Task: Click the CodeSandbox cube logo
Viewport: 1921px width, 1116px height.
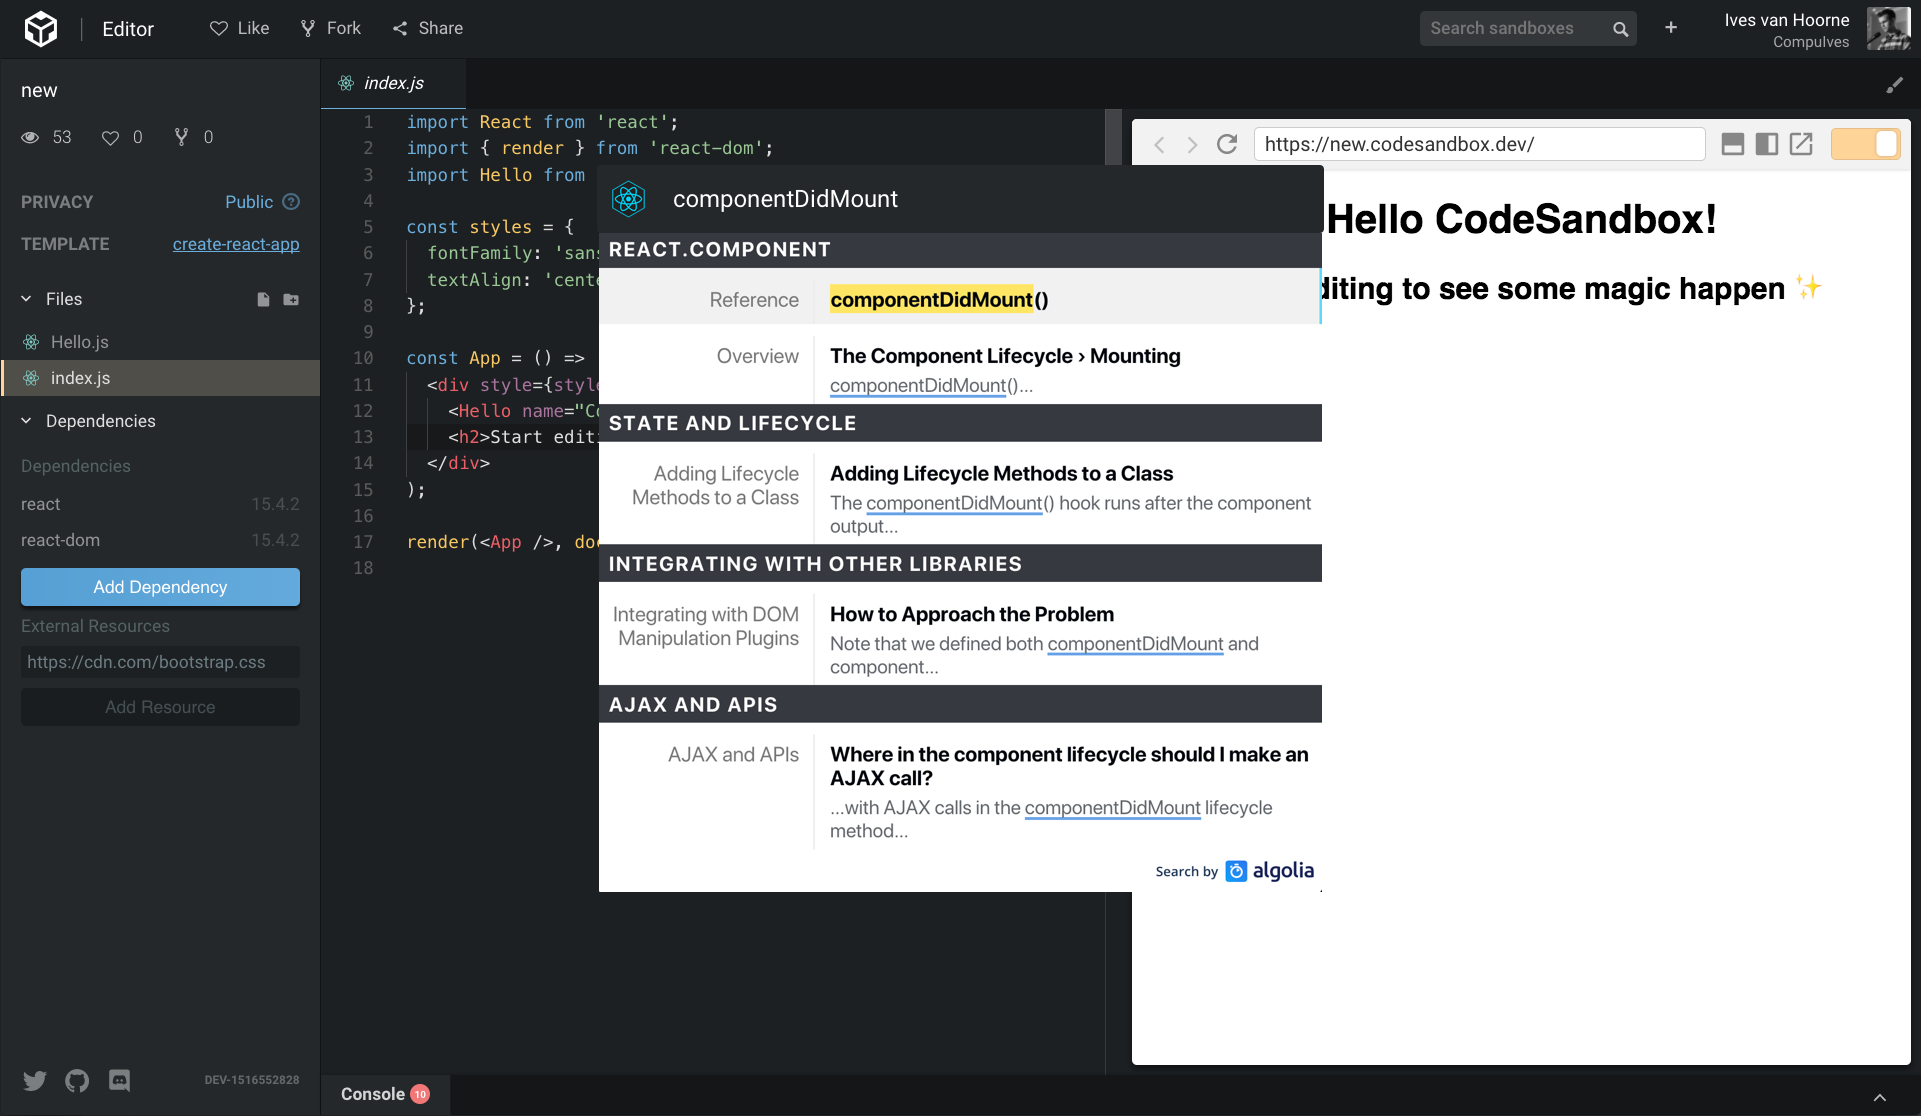Action: pos(41,29)
